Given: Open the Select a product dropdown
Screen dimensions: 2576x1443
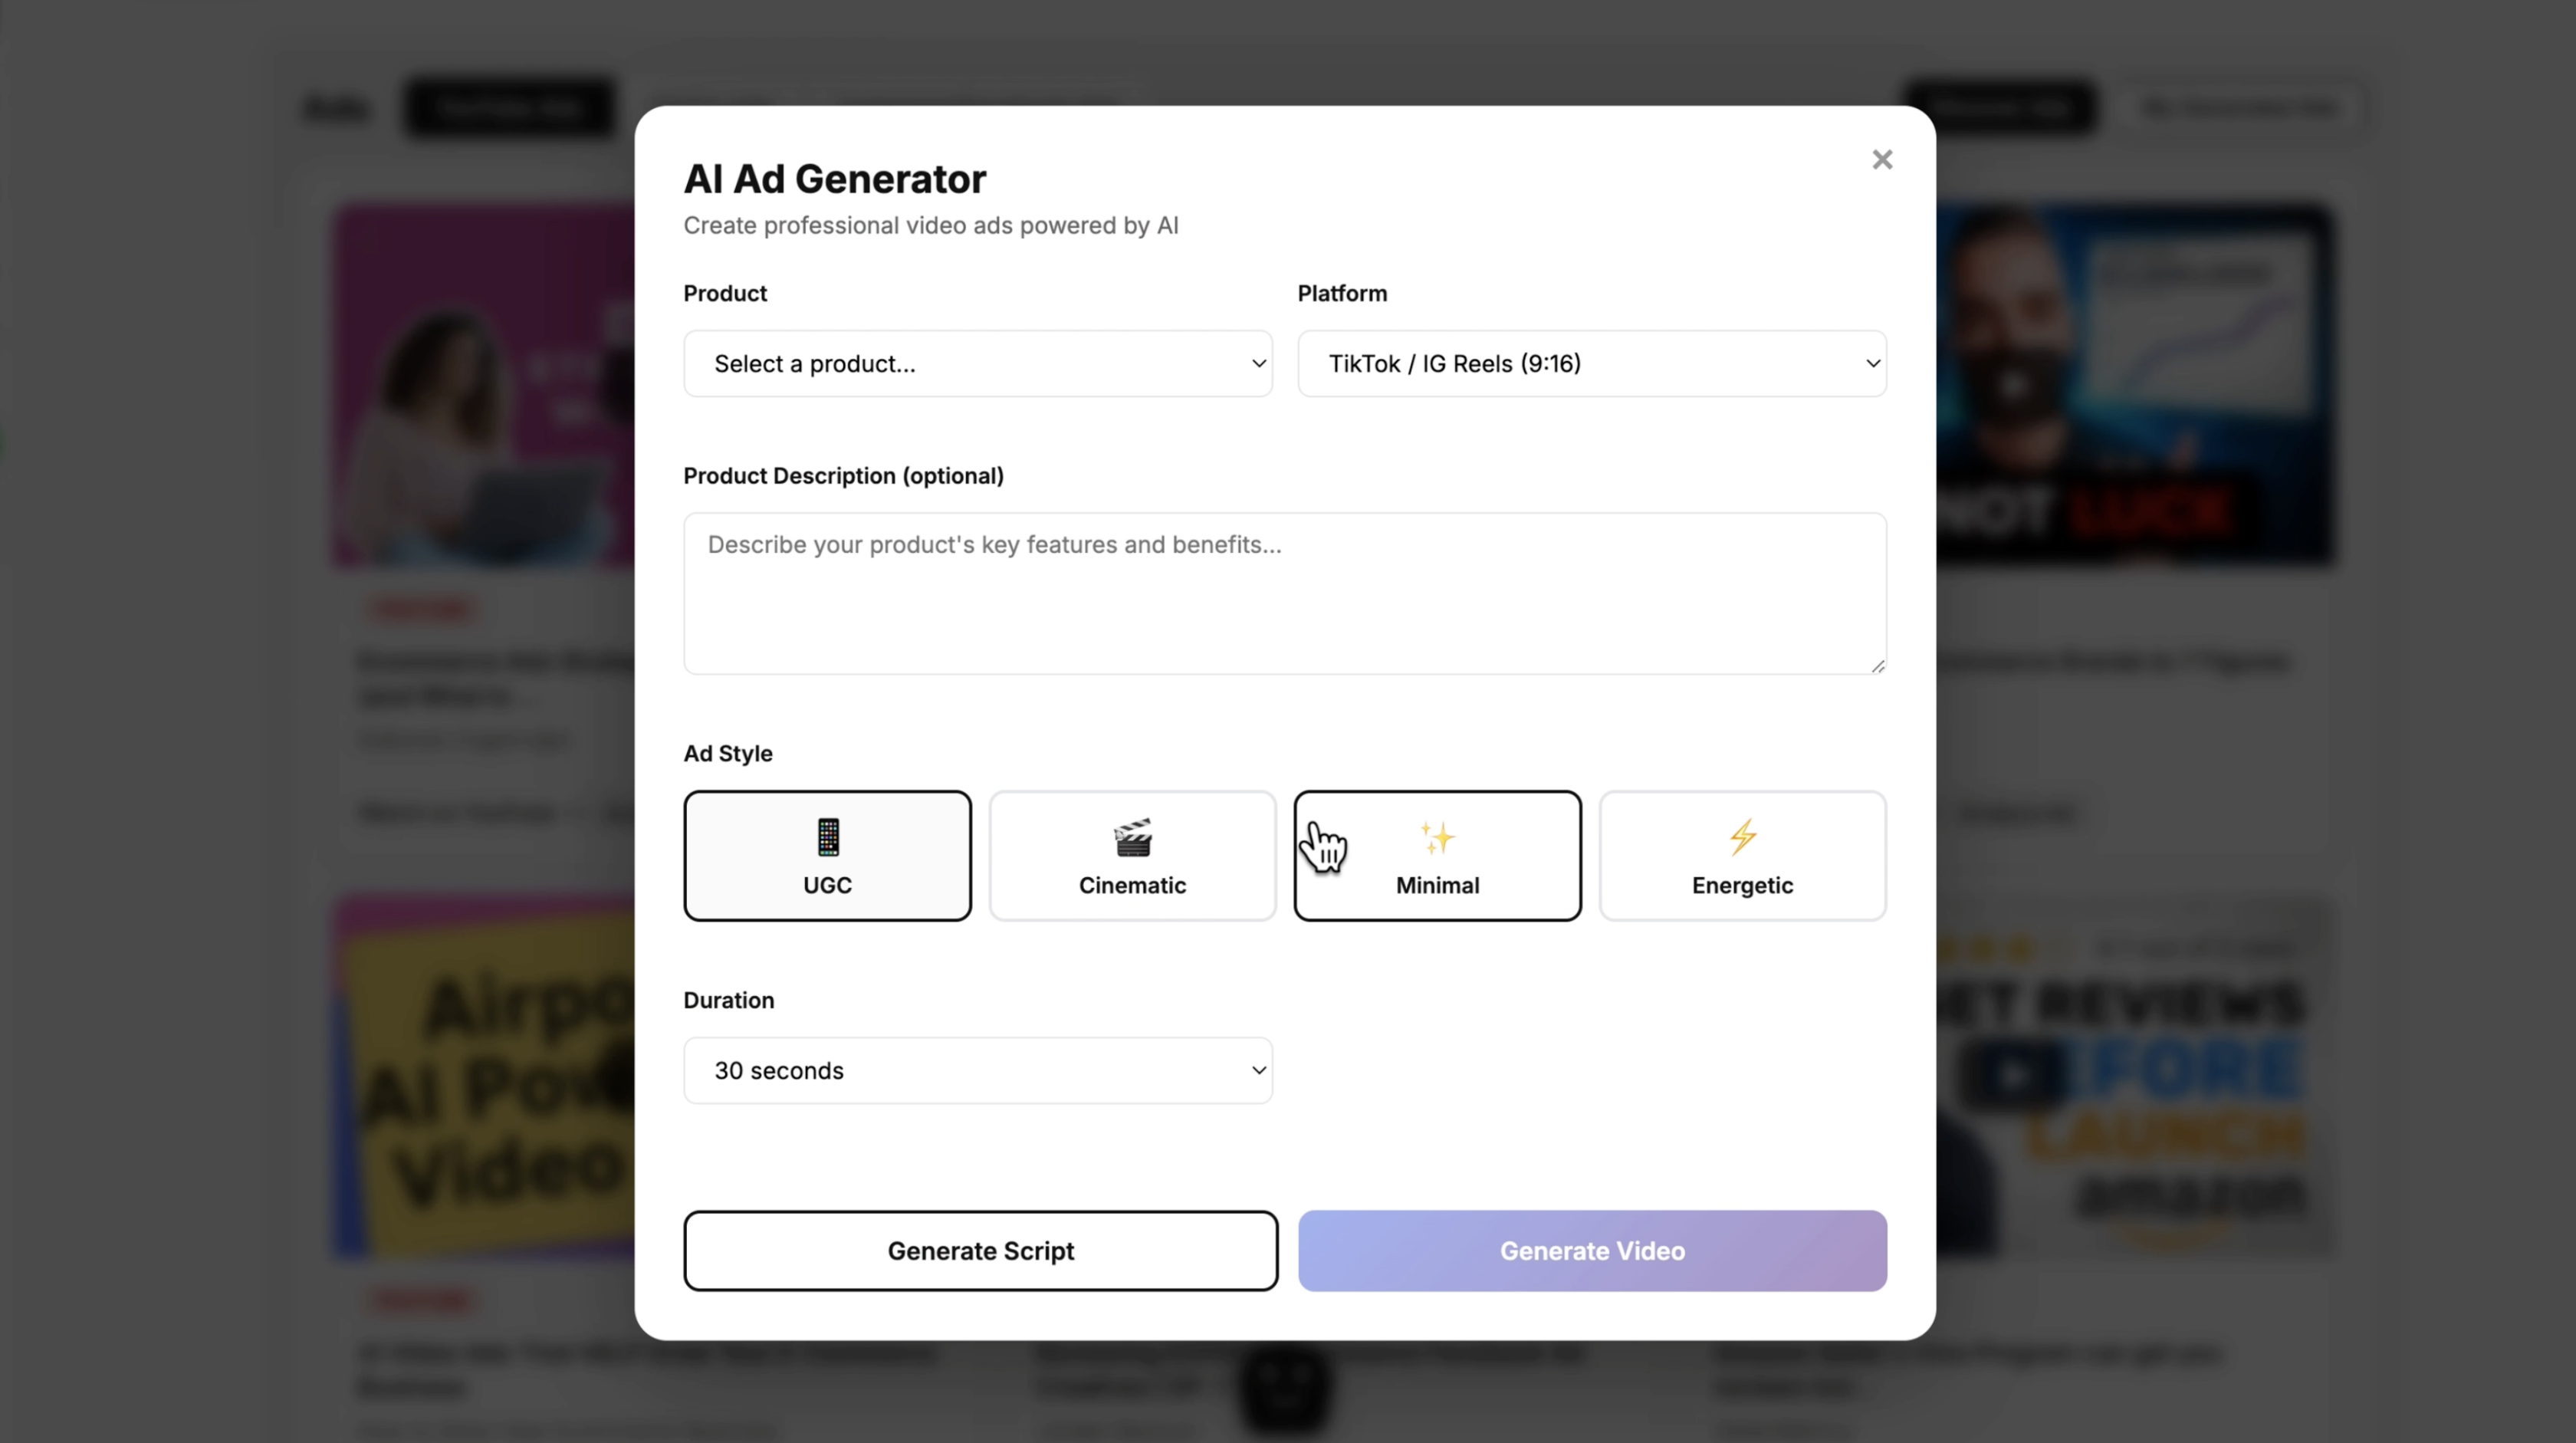Looking at the screenshot, I should (977, 363).
